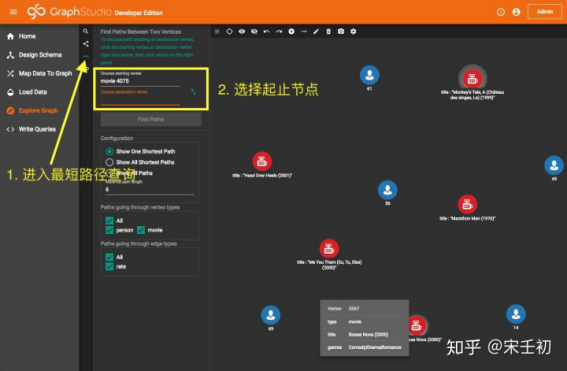Click the edit pencil icon
The width and height of the screenshot is (567, 371).
316,31
